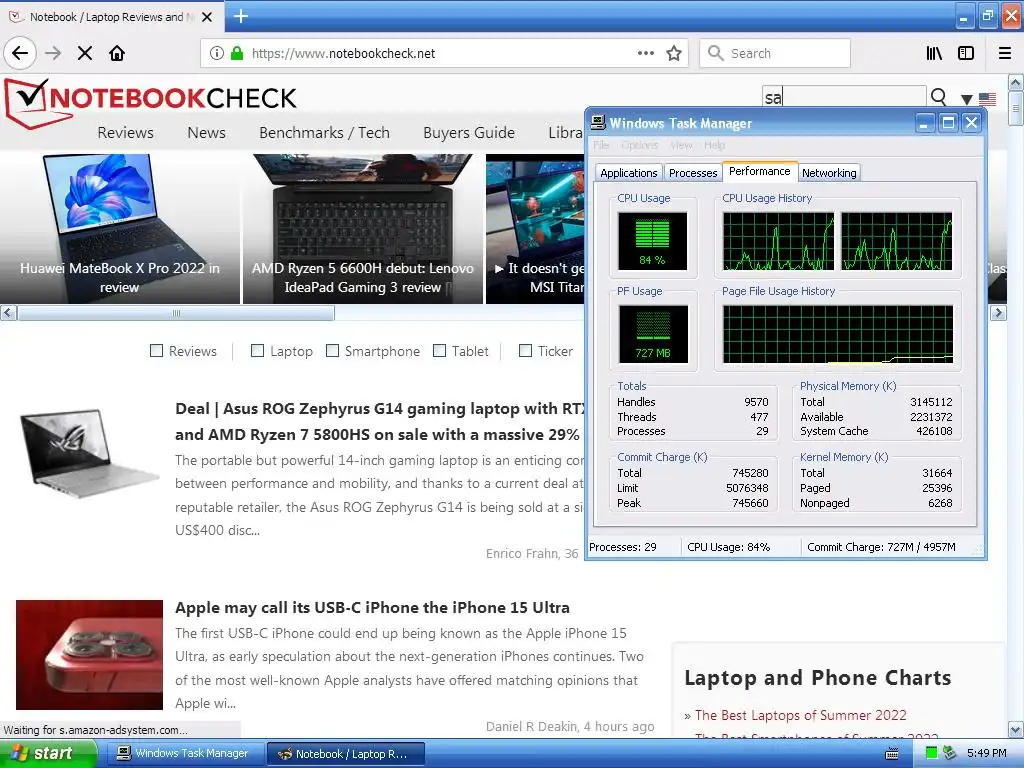Open the US flag language selector
The width and height of the screenshot is (1024, 768).
click(x=987, y=99)
